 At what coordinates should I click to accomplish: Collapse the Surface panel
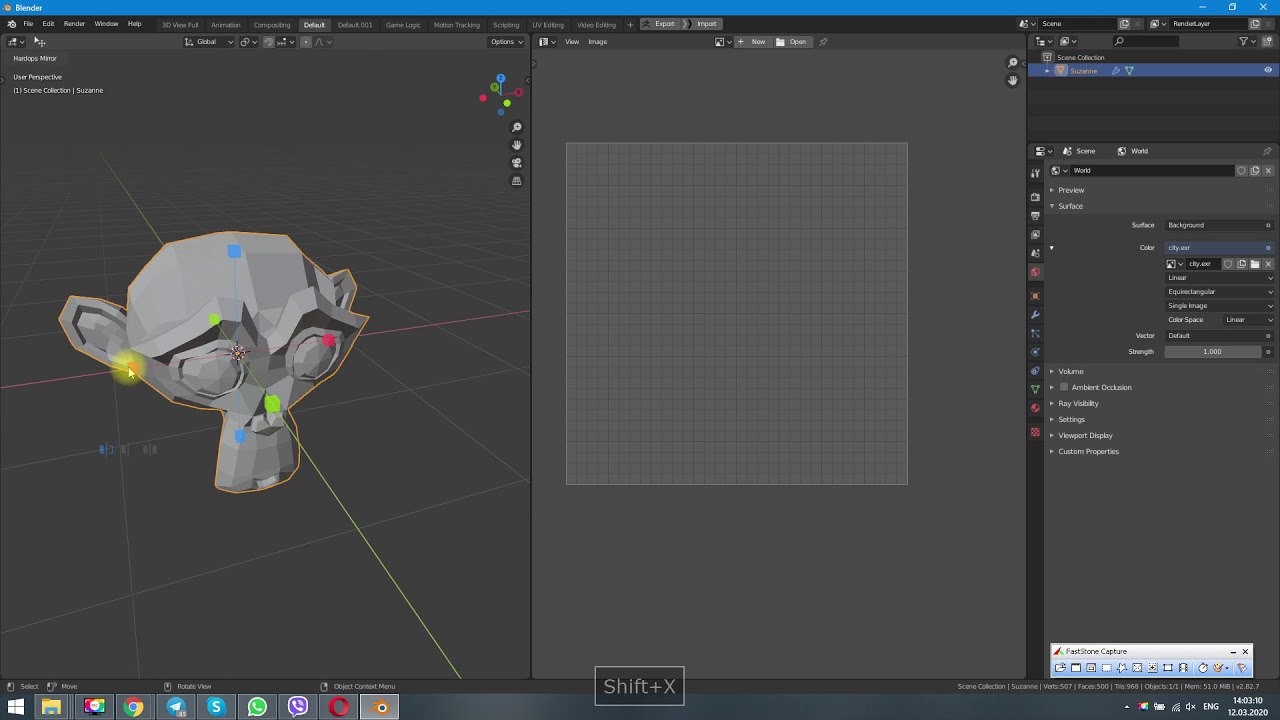(x=1070, y=206)
